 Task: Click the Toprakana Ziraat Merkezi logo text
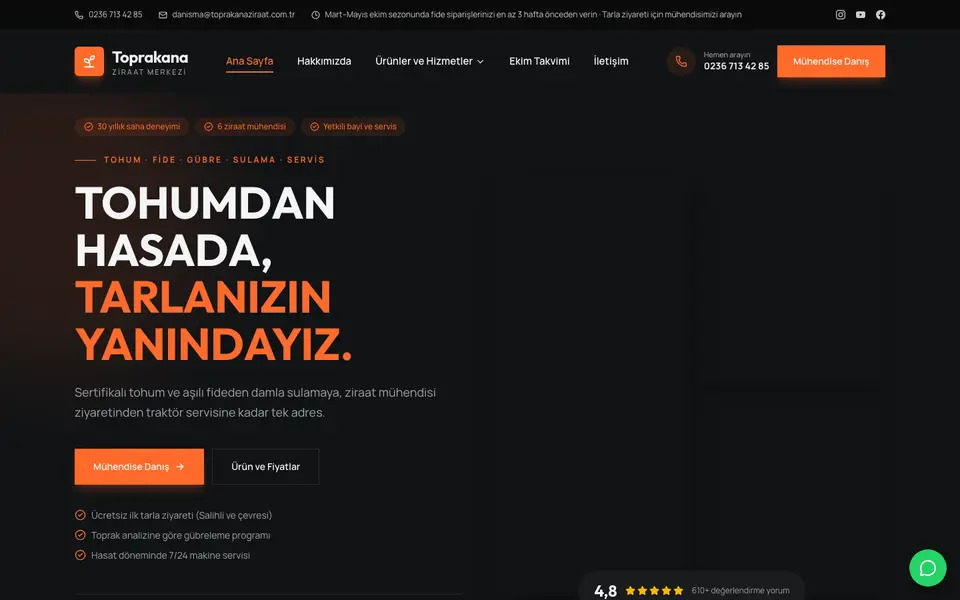pos(150,62)
